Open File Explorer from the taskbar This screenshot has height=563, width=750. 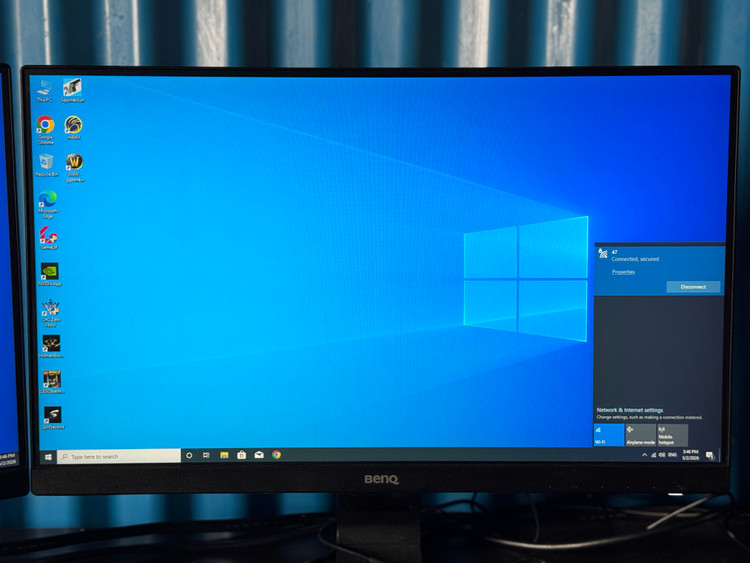point(224,455)
